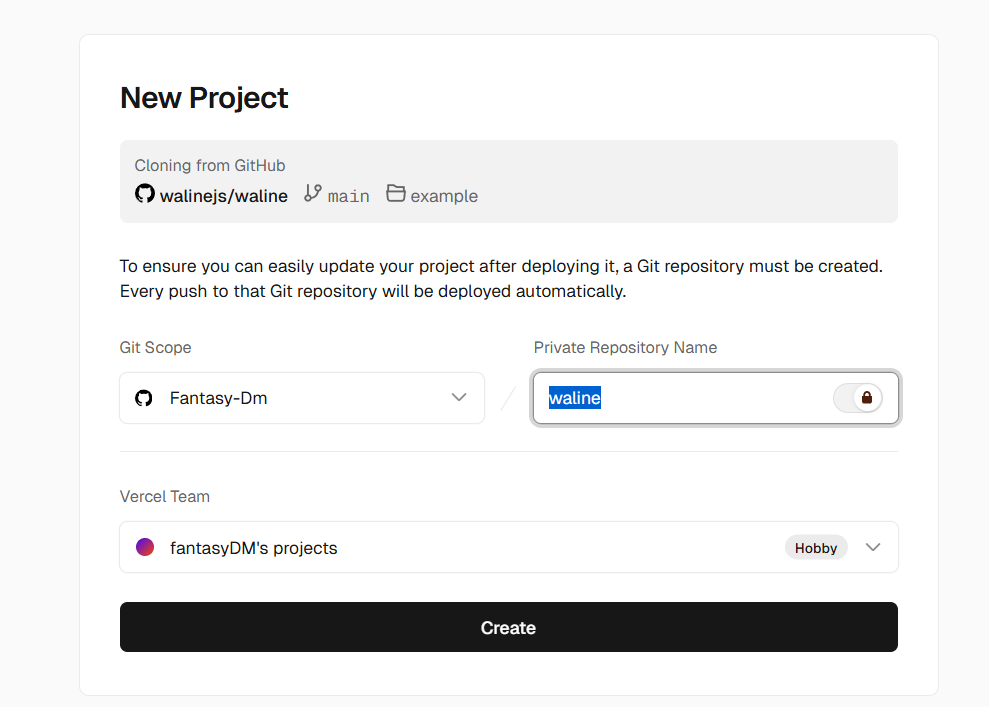Open the Vercel Team chevron arrow
Screen dimensions: 989x707
(x=873, y=547)
